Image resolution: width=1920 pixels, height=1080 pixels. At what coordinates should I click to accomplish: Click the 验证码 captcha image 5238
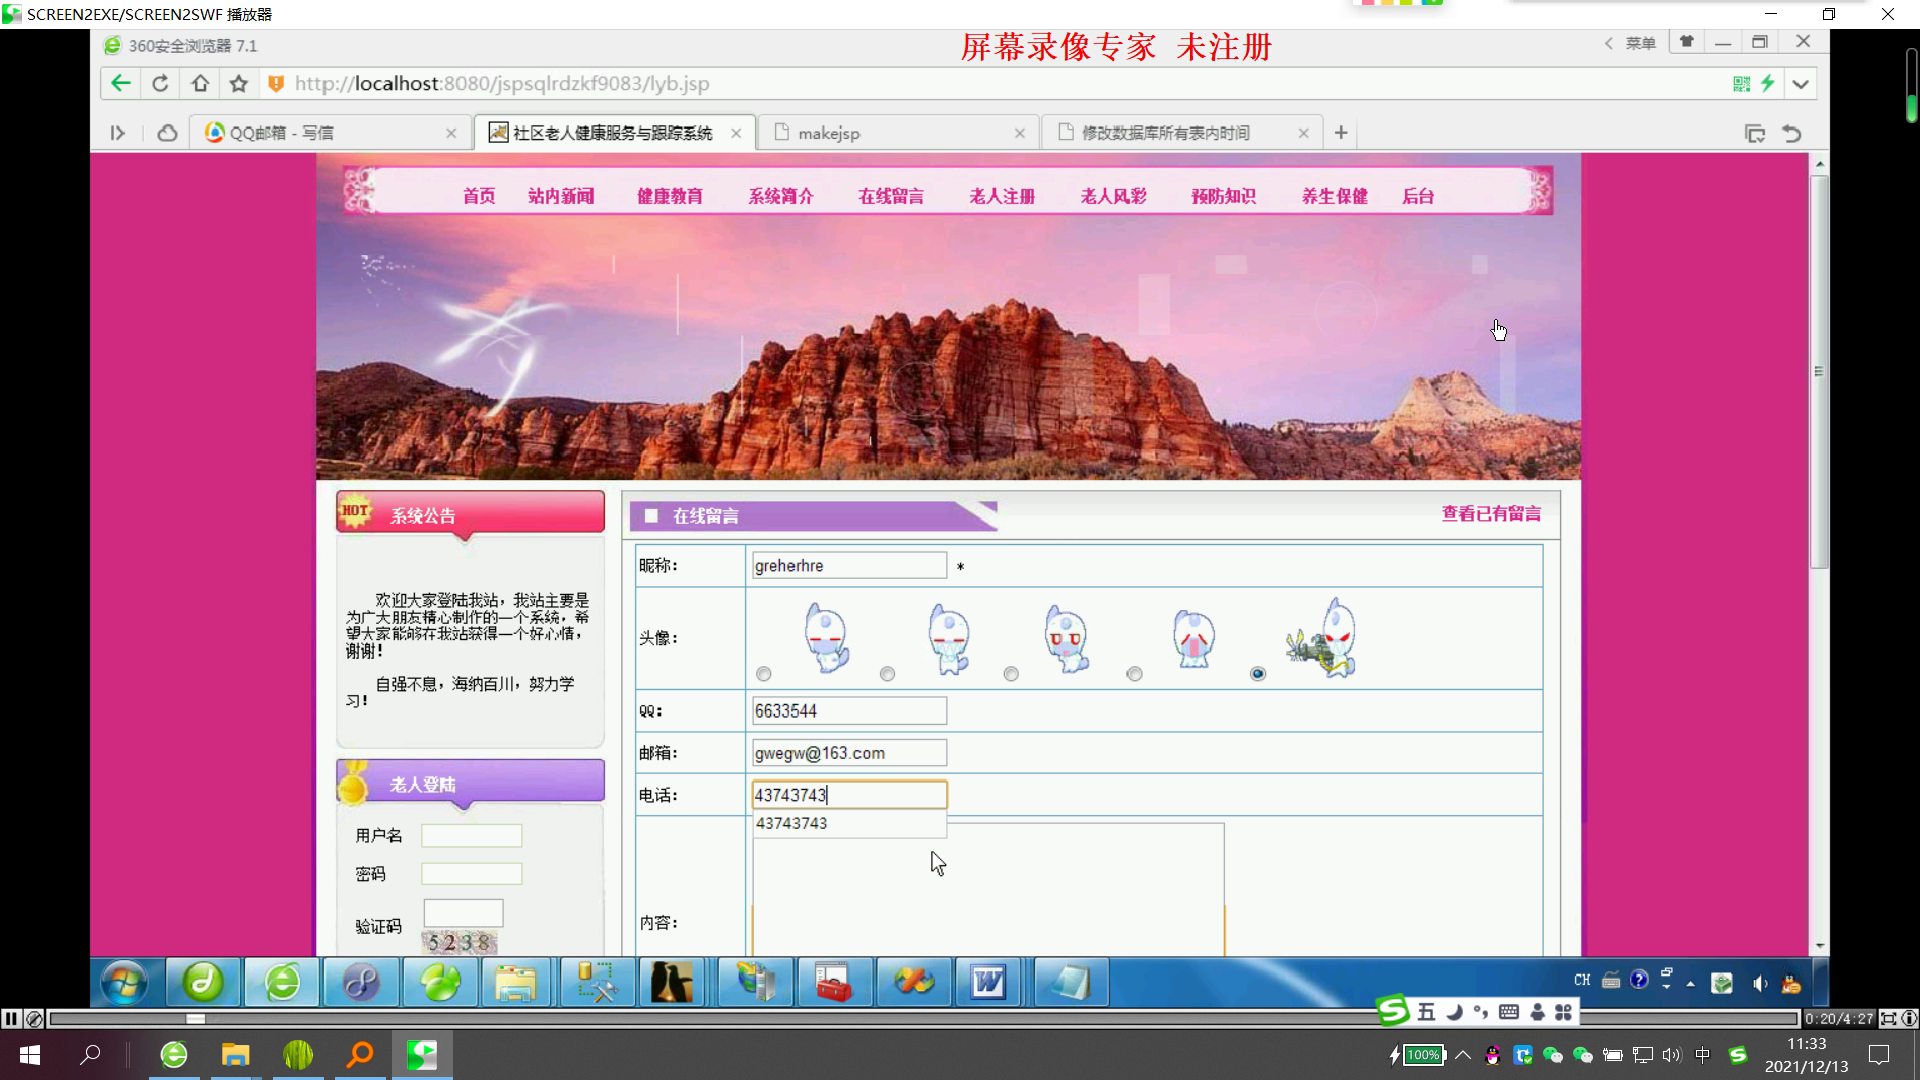(x=460, y=942)
